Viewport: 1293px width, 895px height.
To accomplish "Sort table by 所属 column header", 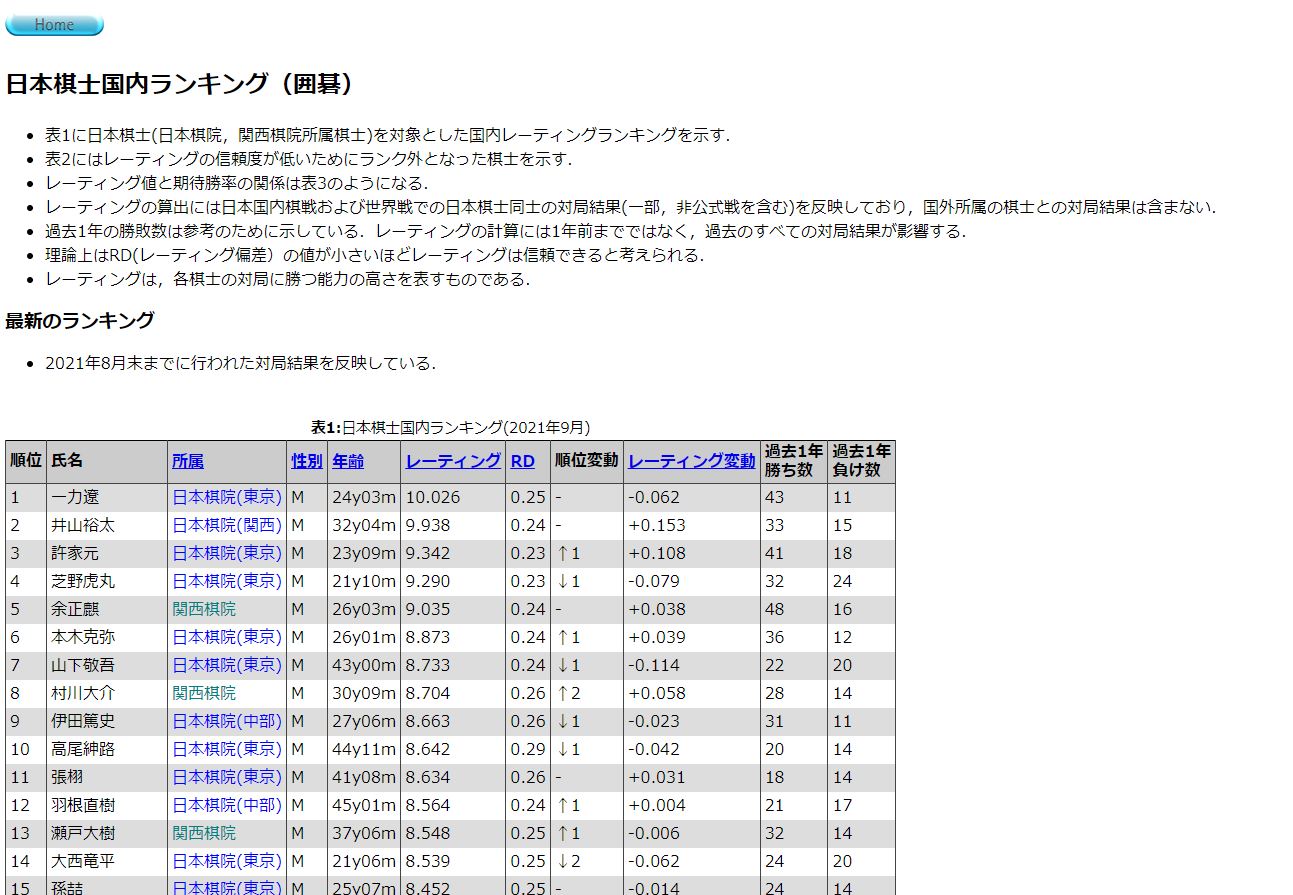I will [187, 461].
